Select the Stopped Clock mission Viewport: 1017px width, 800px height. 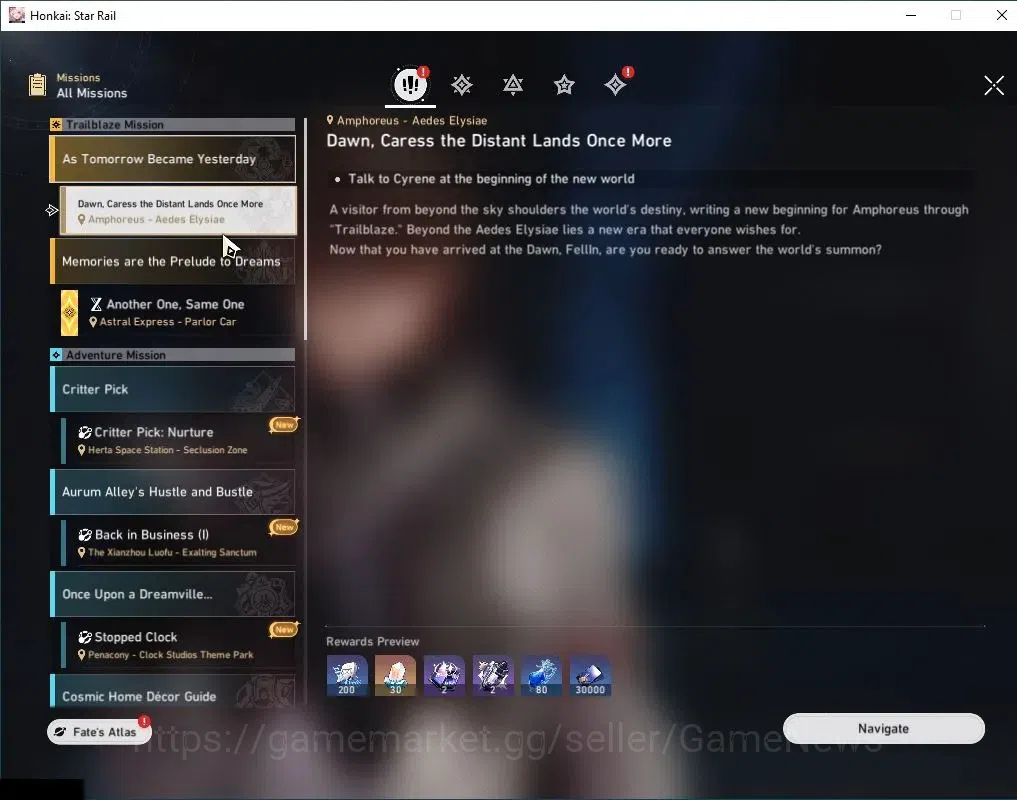click(x=178, y=645)
